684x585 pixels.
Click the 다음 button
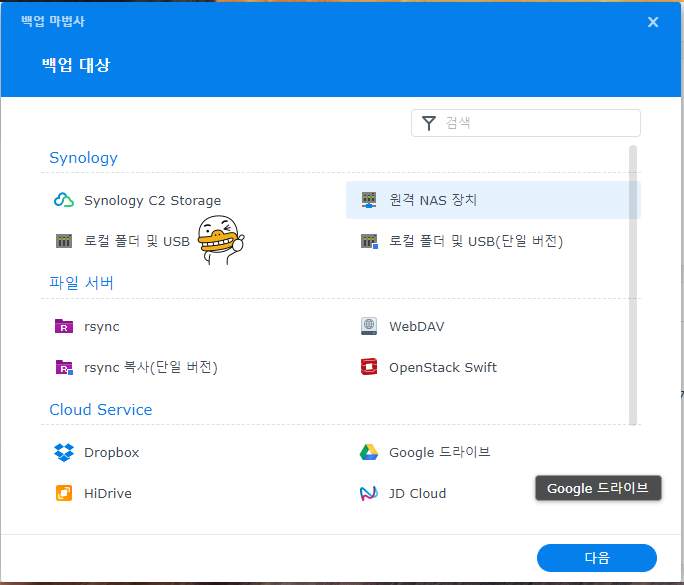click(x=596, y=558)
